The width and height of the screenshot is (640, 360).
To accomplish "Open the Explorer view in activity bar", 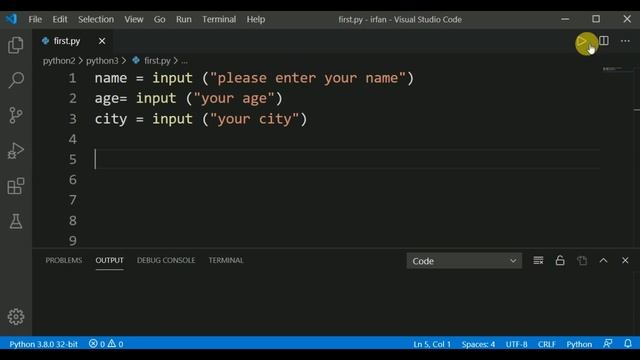I will [16, 45].
